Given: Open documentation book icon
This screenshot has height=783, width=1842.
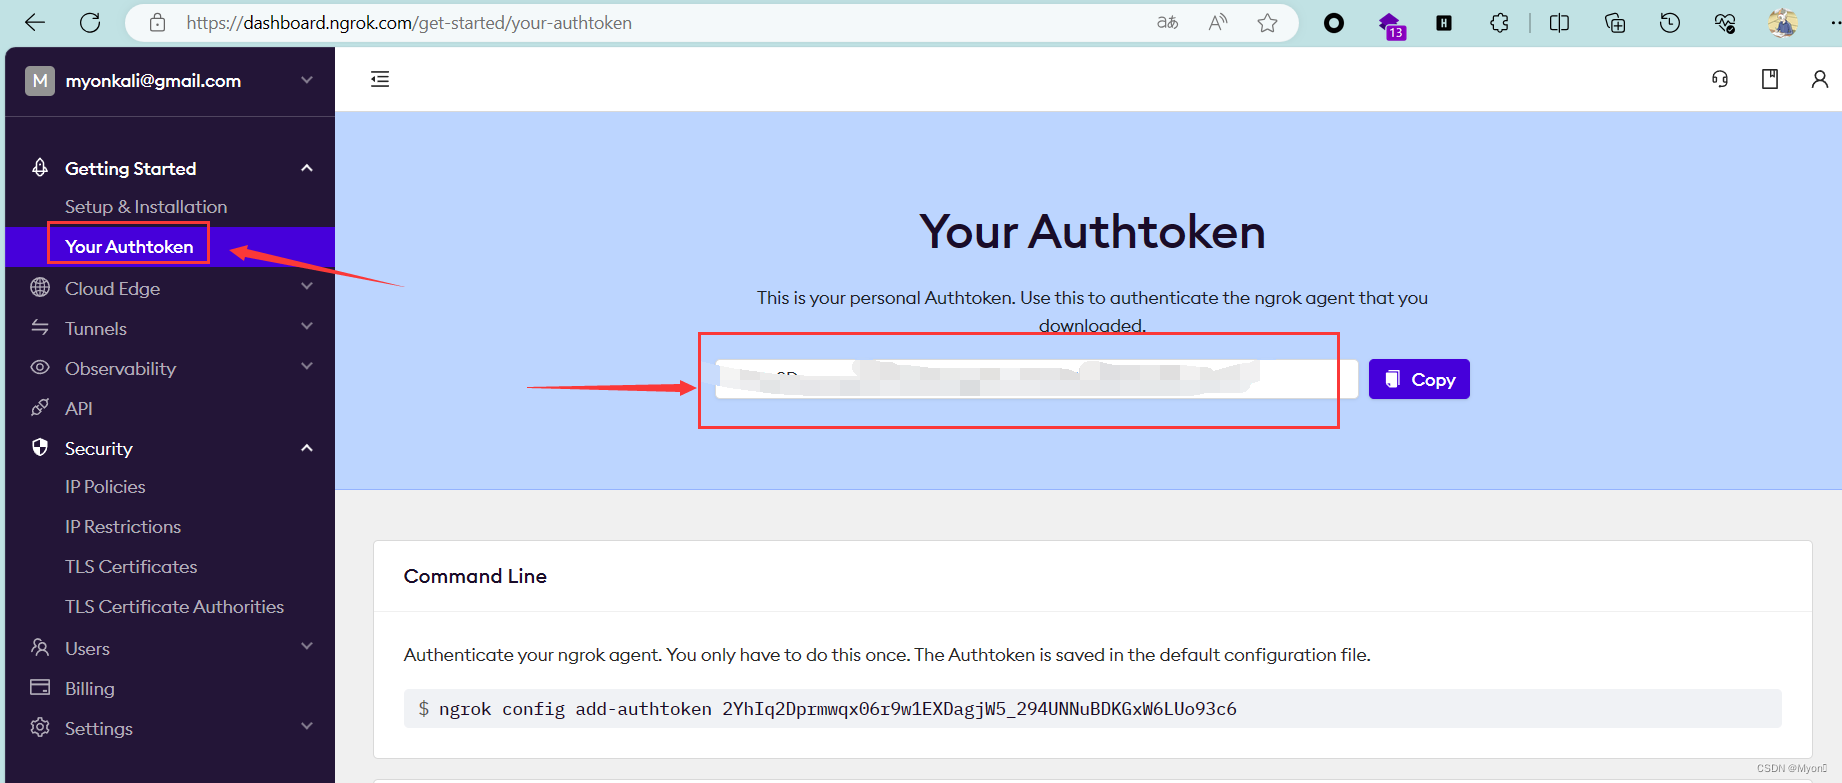Looking at the screenshot, I should (x=1770, y=79).
